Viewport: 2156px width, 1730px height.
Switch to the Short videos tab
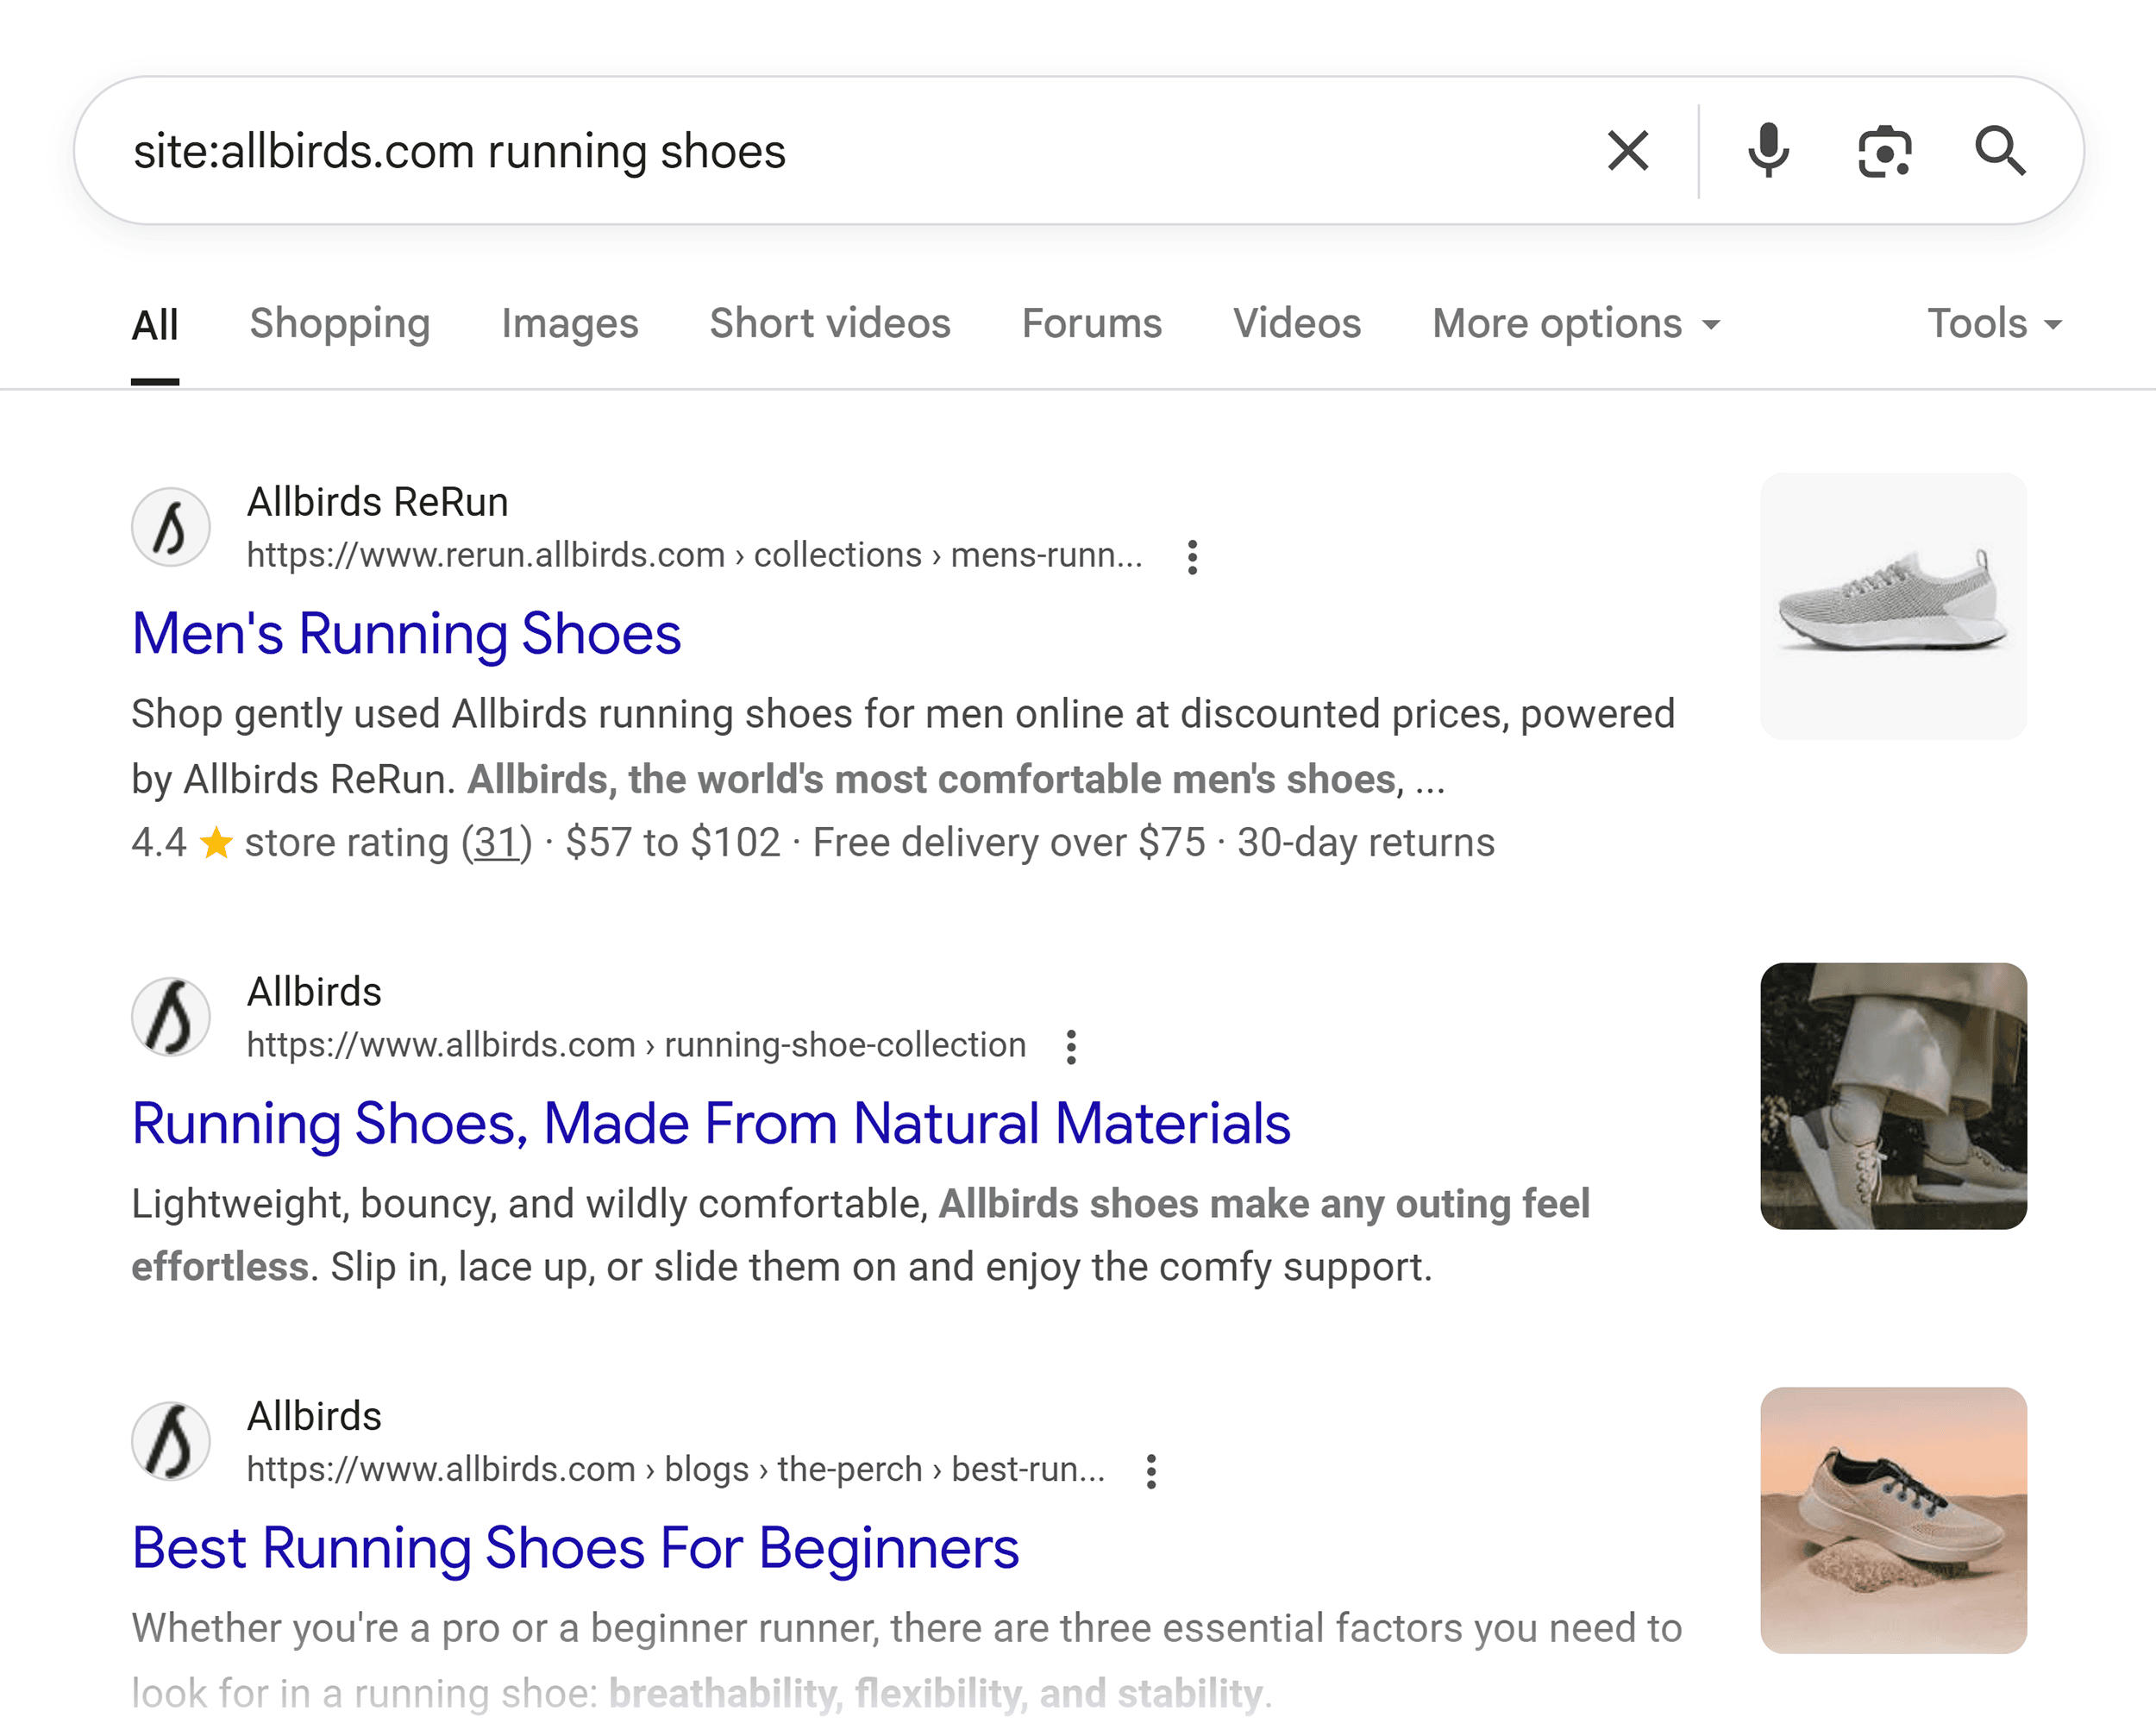pyautogui.click(x=830, y=324)
